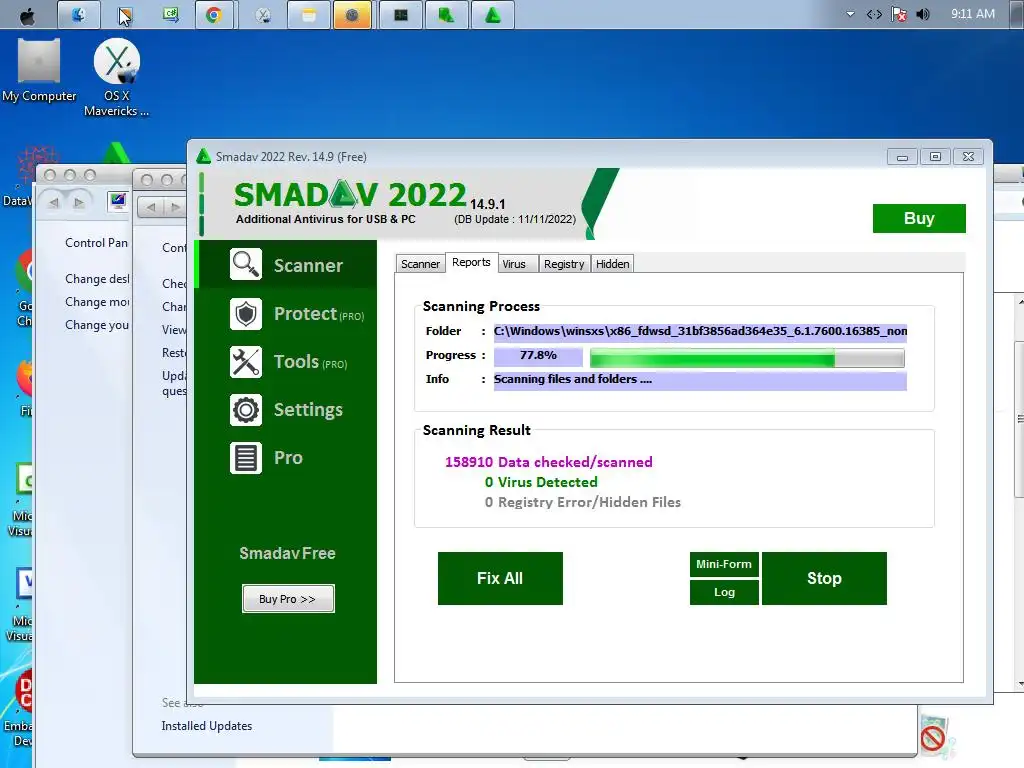Click the Buy Pro >> button
Image resolution: width=1024 pixels, height=768 pixels.
288,599
